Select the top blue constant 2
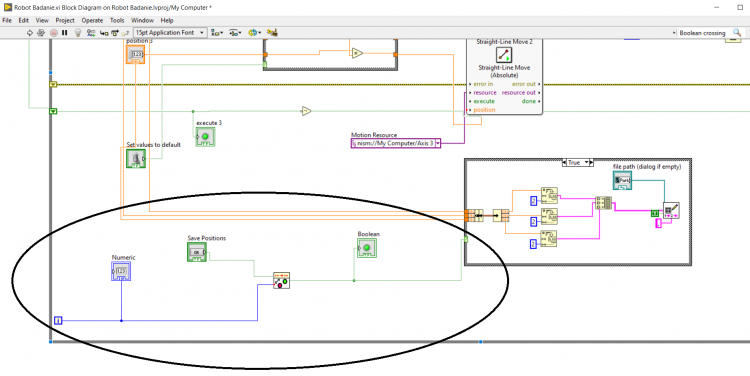Screen dimensions: 750x376 click(x=534, y=200)
